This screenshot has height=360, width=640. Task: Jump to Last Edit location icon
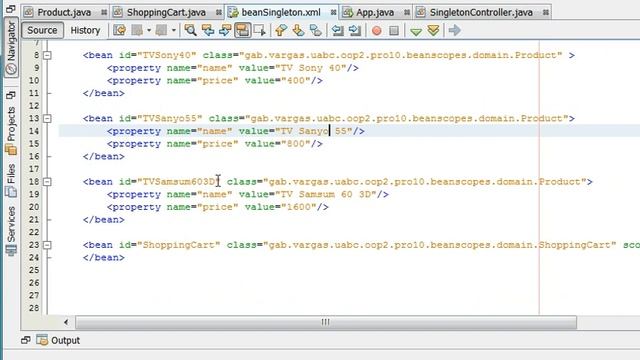pos(120,30)
